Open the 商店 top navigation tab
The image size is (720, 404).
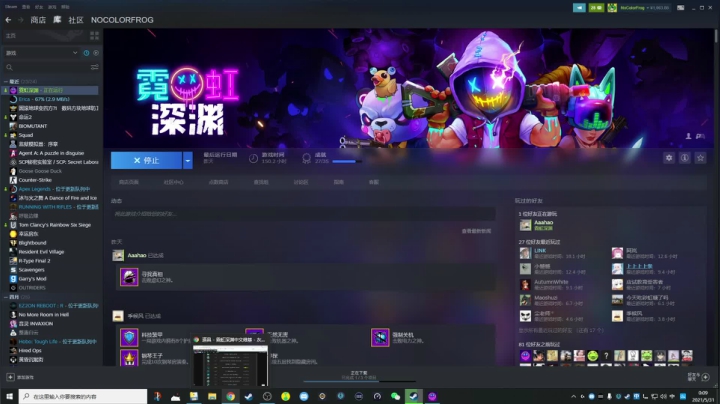tap(38, 20)
